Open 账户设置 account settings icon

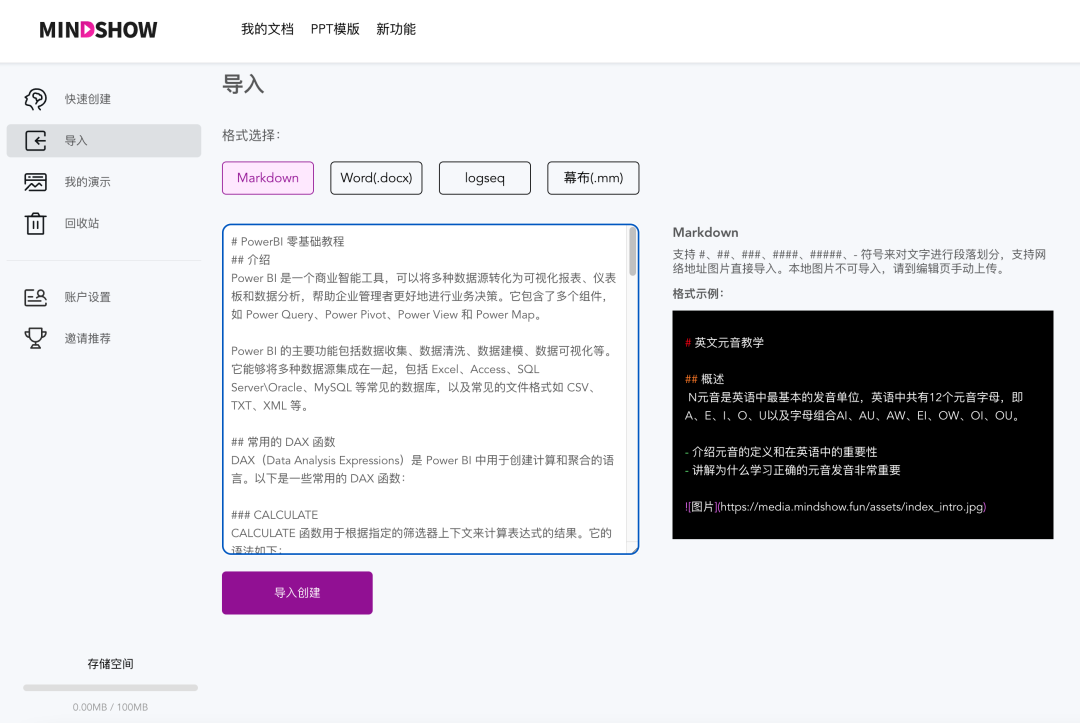coord(34,297)
